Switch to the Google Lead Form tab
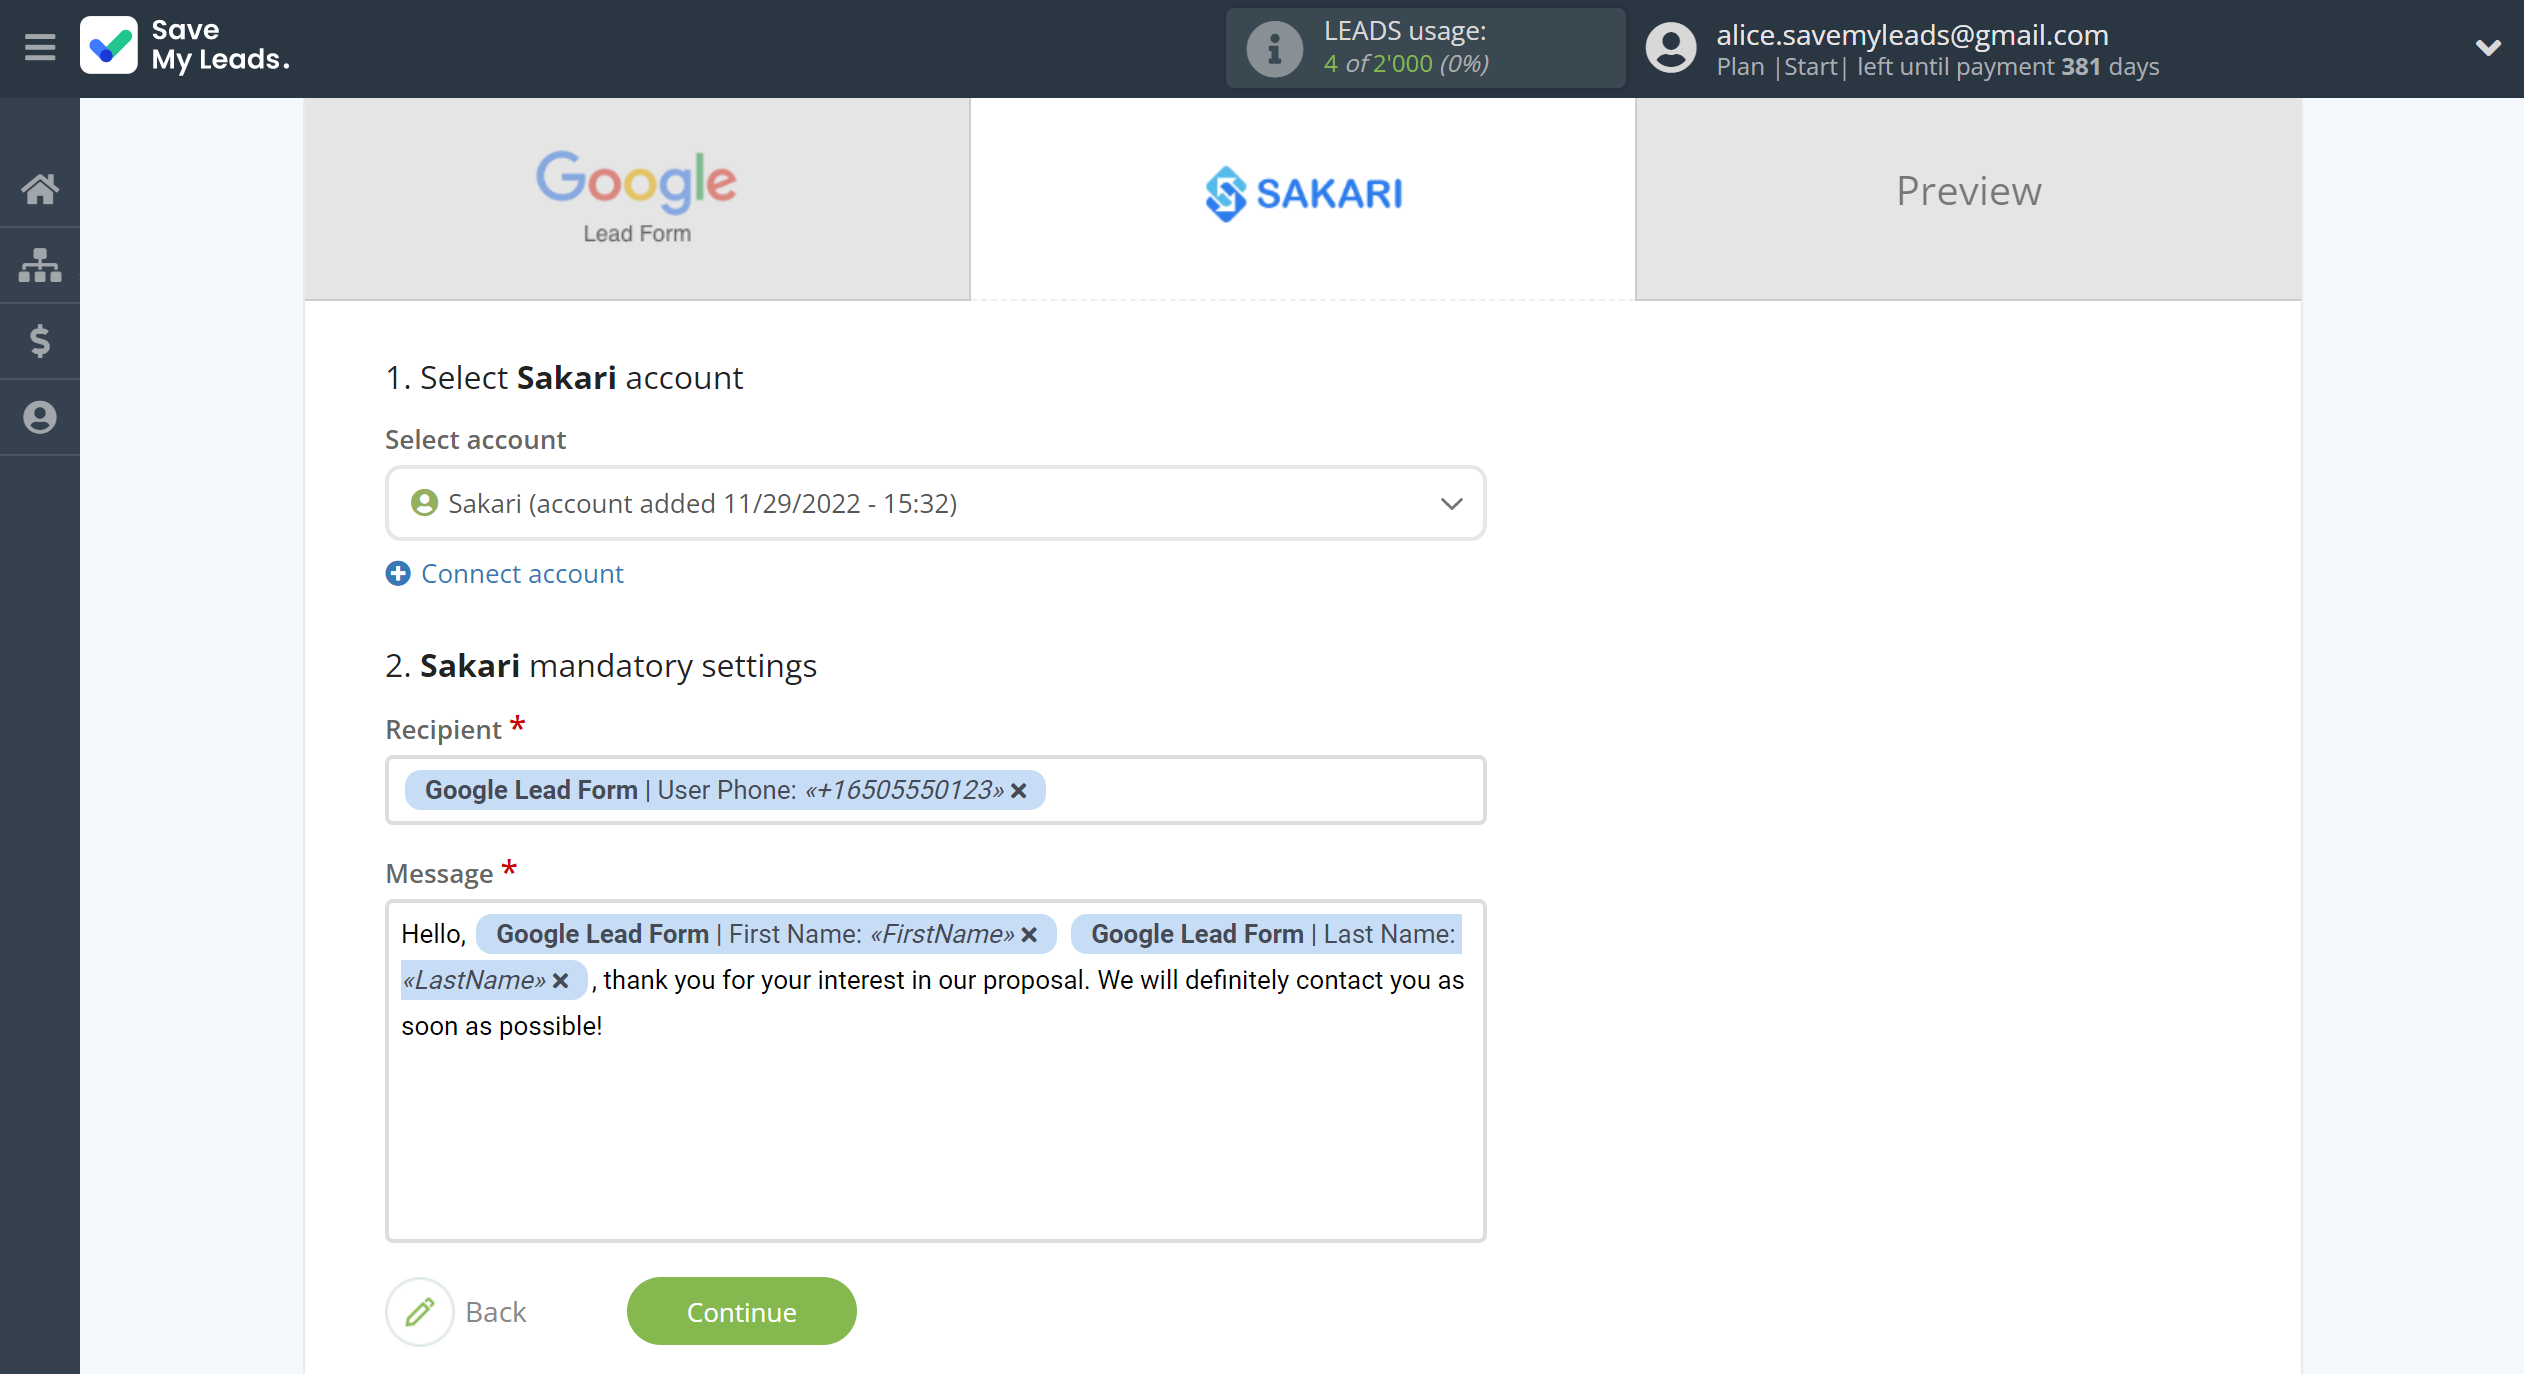Image resolution: width=2524 pixels, height=1374 pixels. [637, 198]
